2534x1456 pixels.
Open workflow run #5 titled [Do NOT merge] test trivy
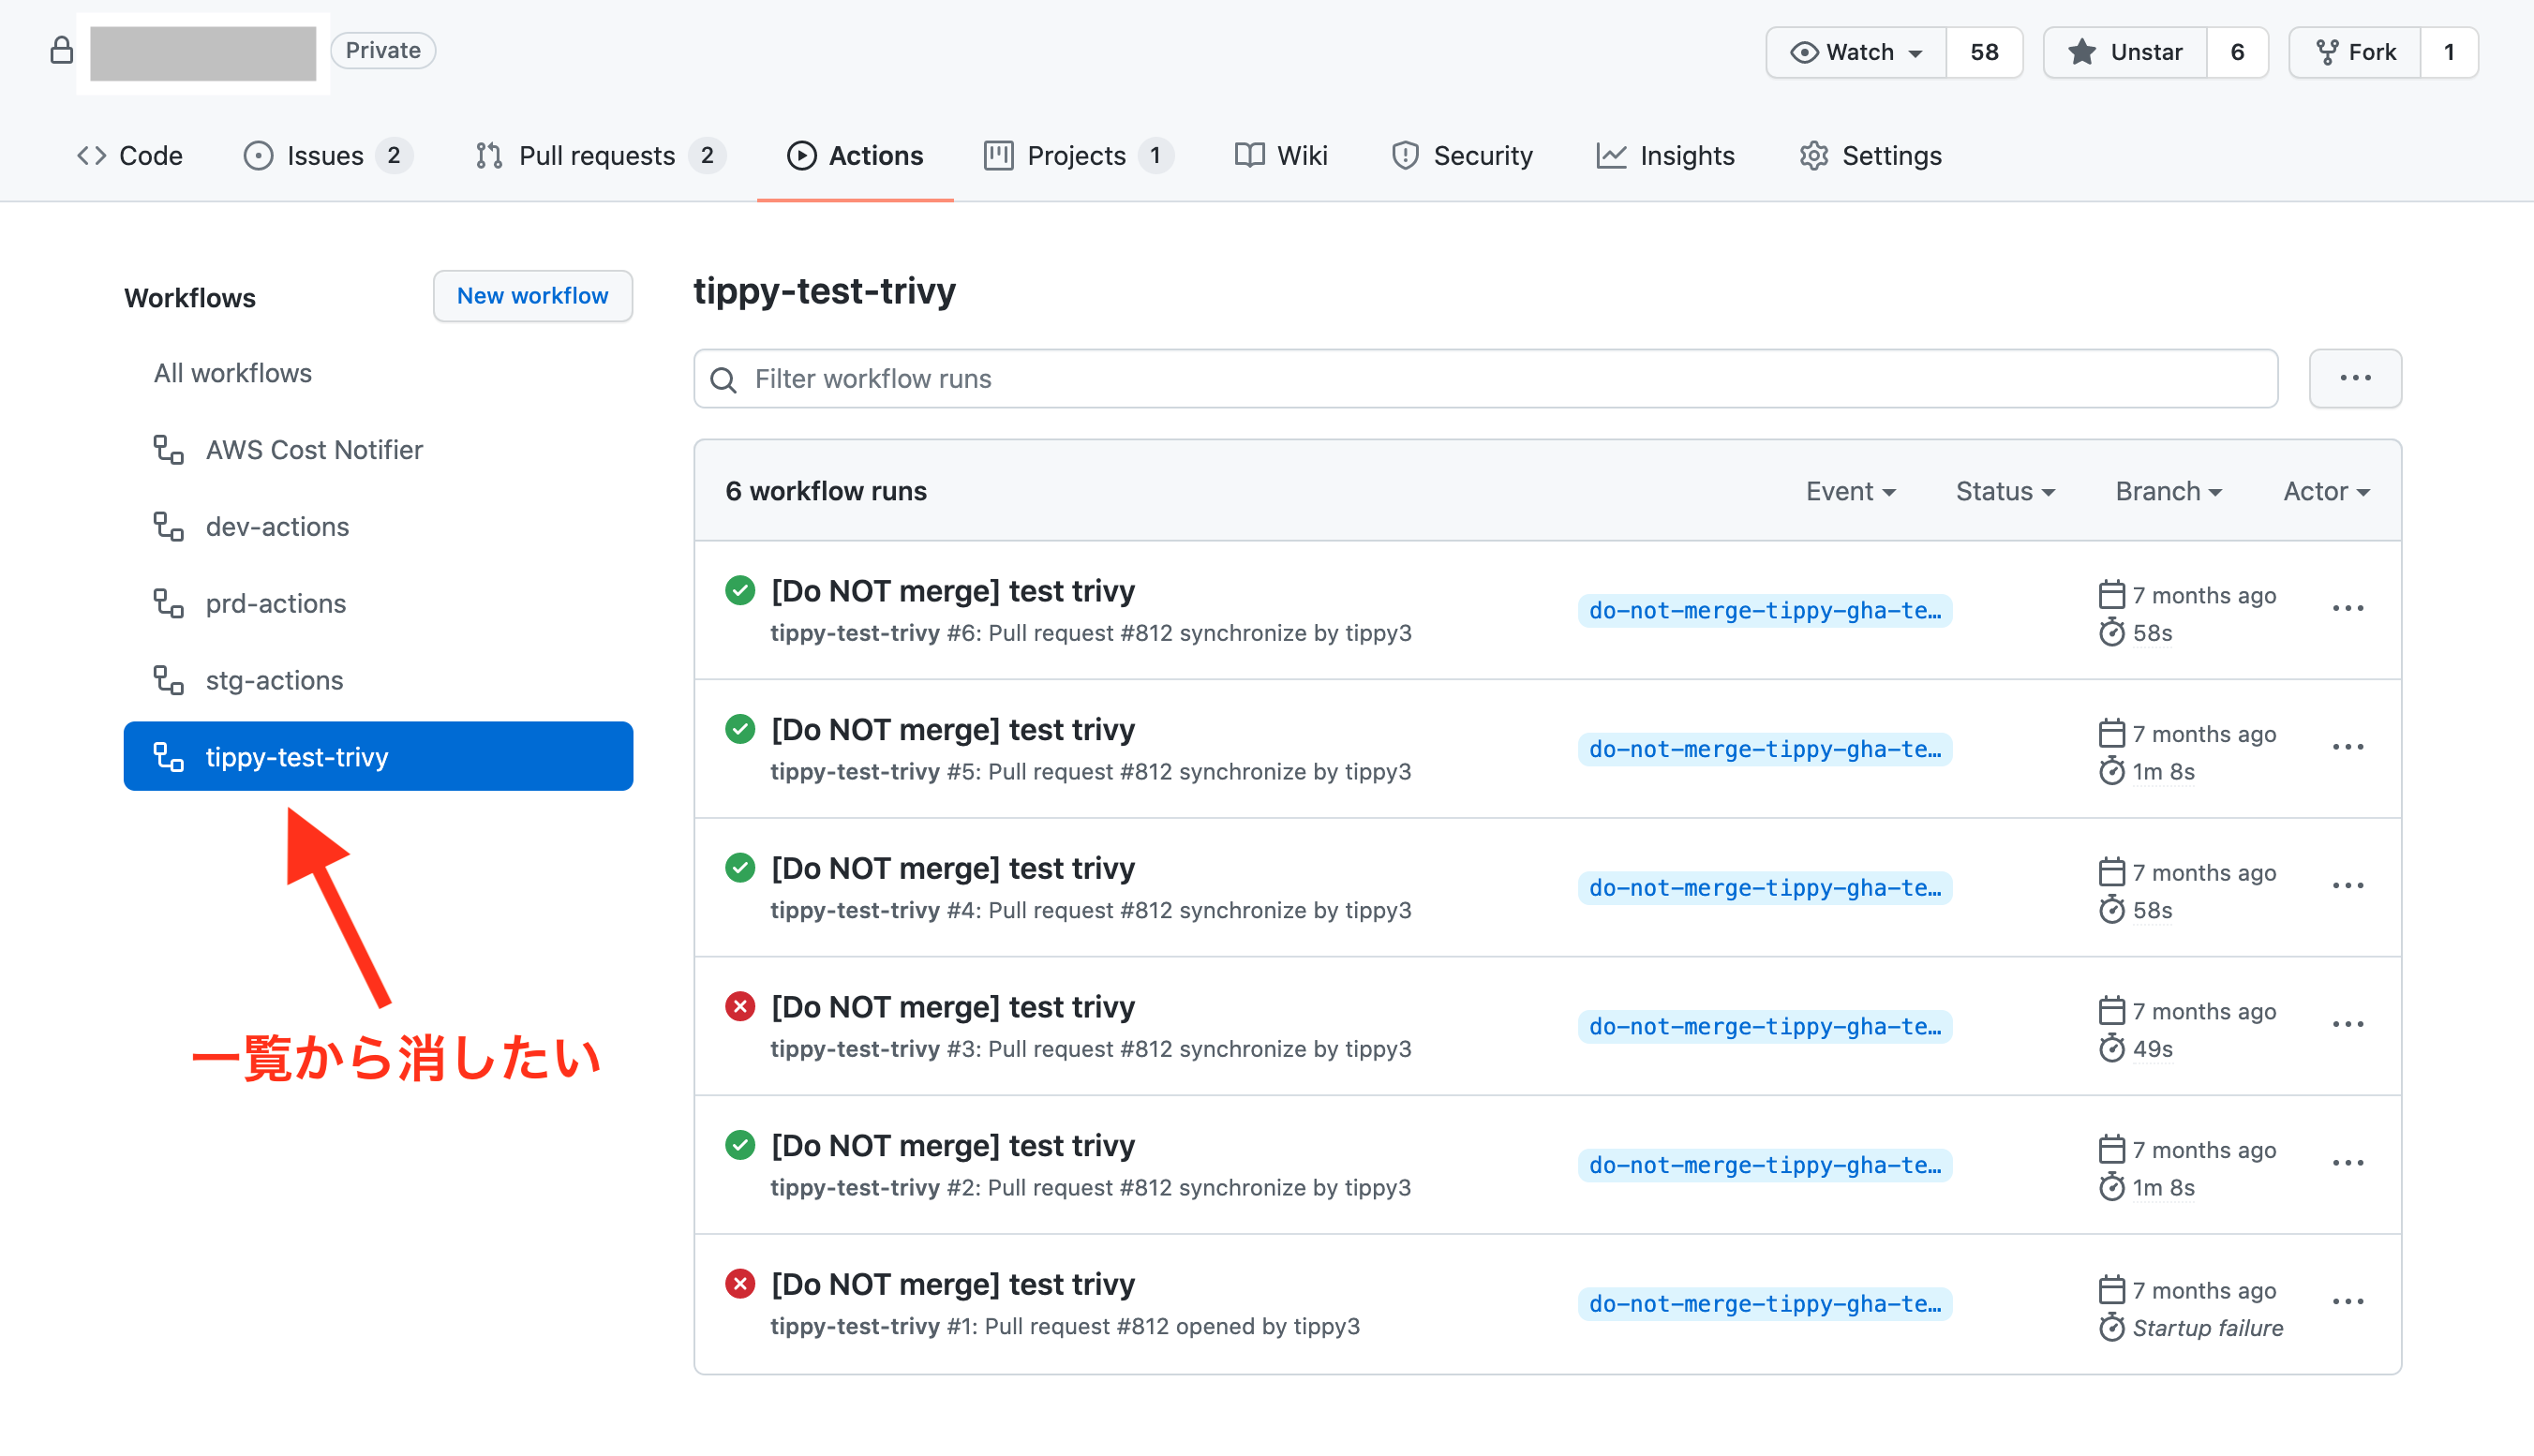[x=953, y=729]
